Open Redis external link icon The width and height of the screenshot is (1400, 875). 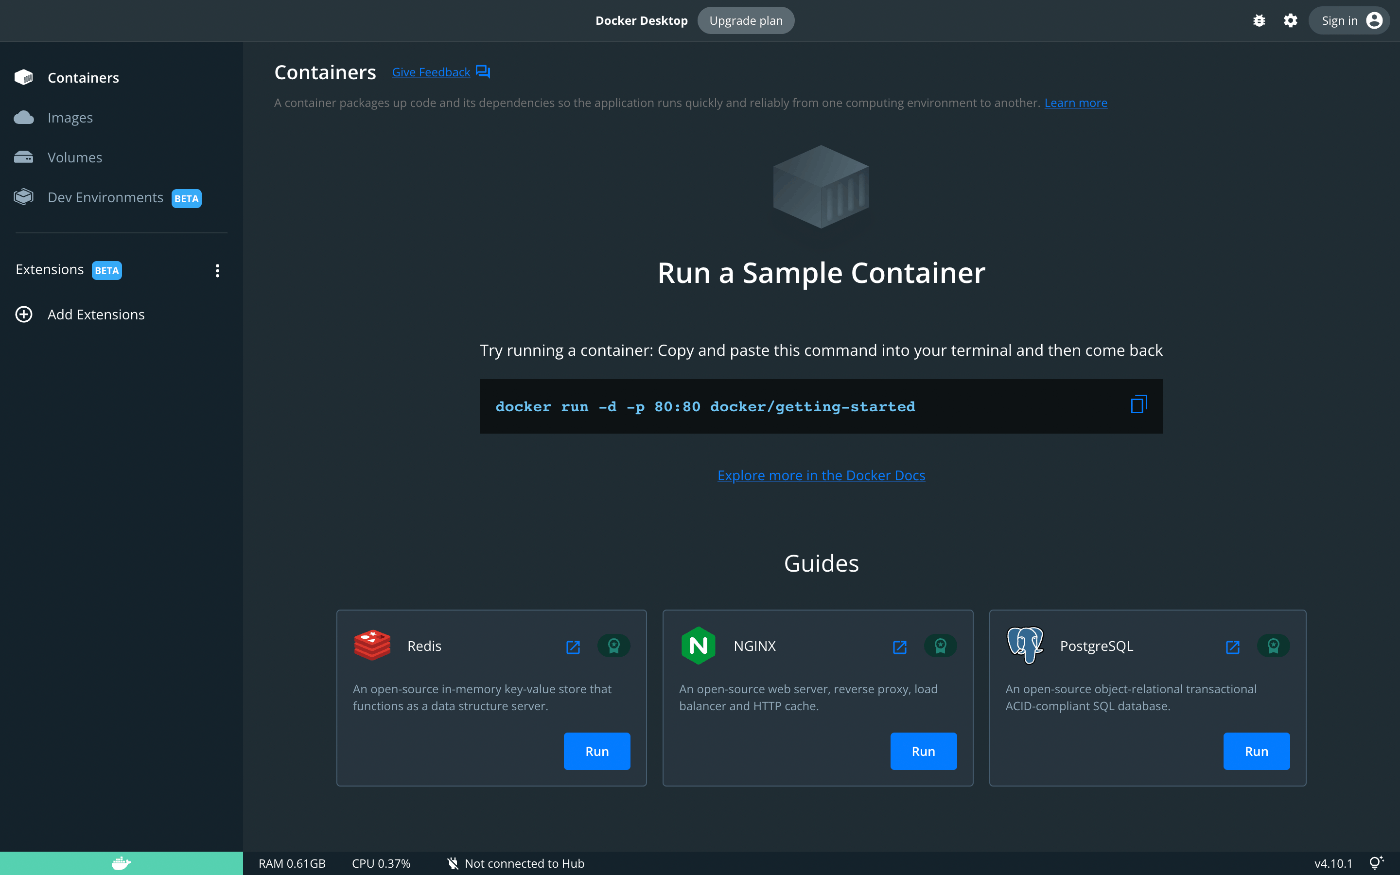click(573, 647)
